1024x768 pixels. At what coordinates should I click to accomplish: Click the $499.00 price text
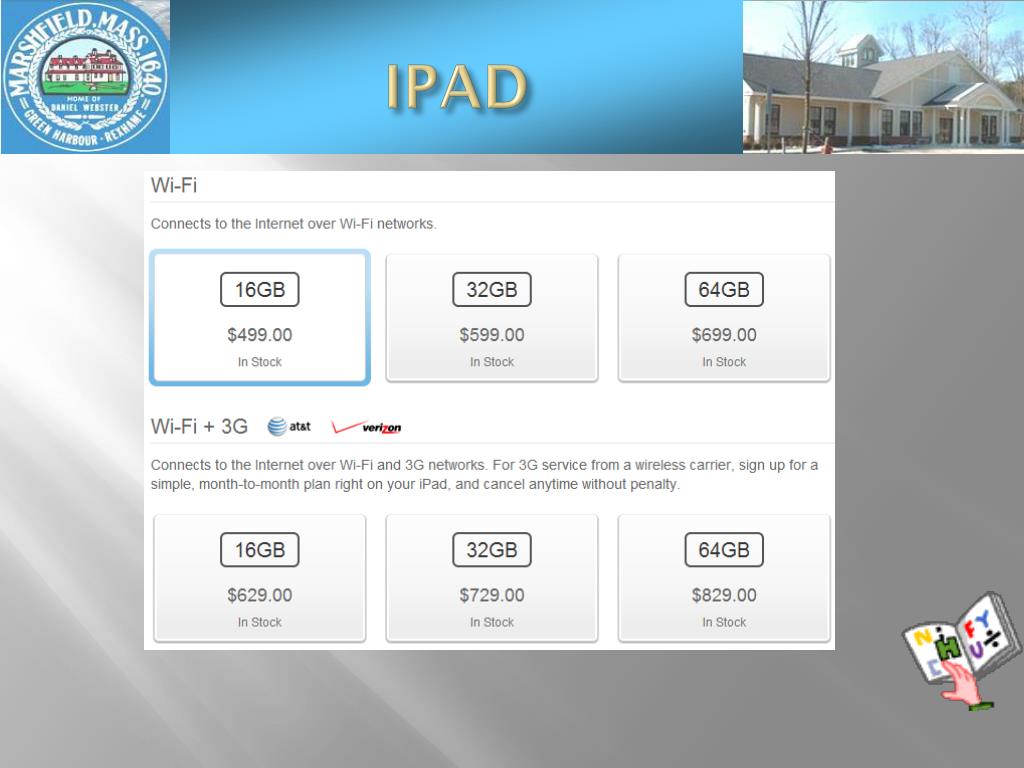click(260, 335)
